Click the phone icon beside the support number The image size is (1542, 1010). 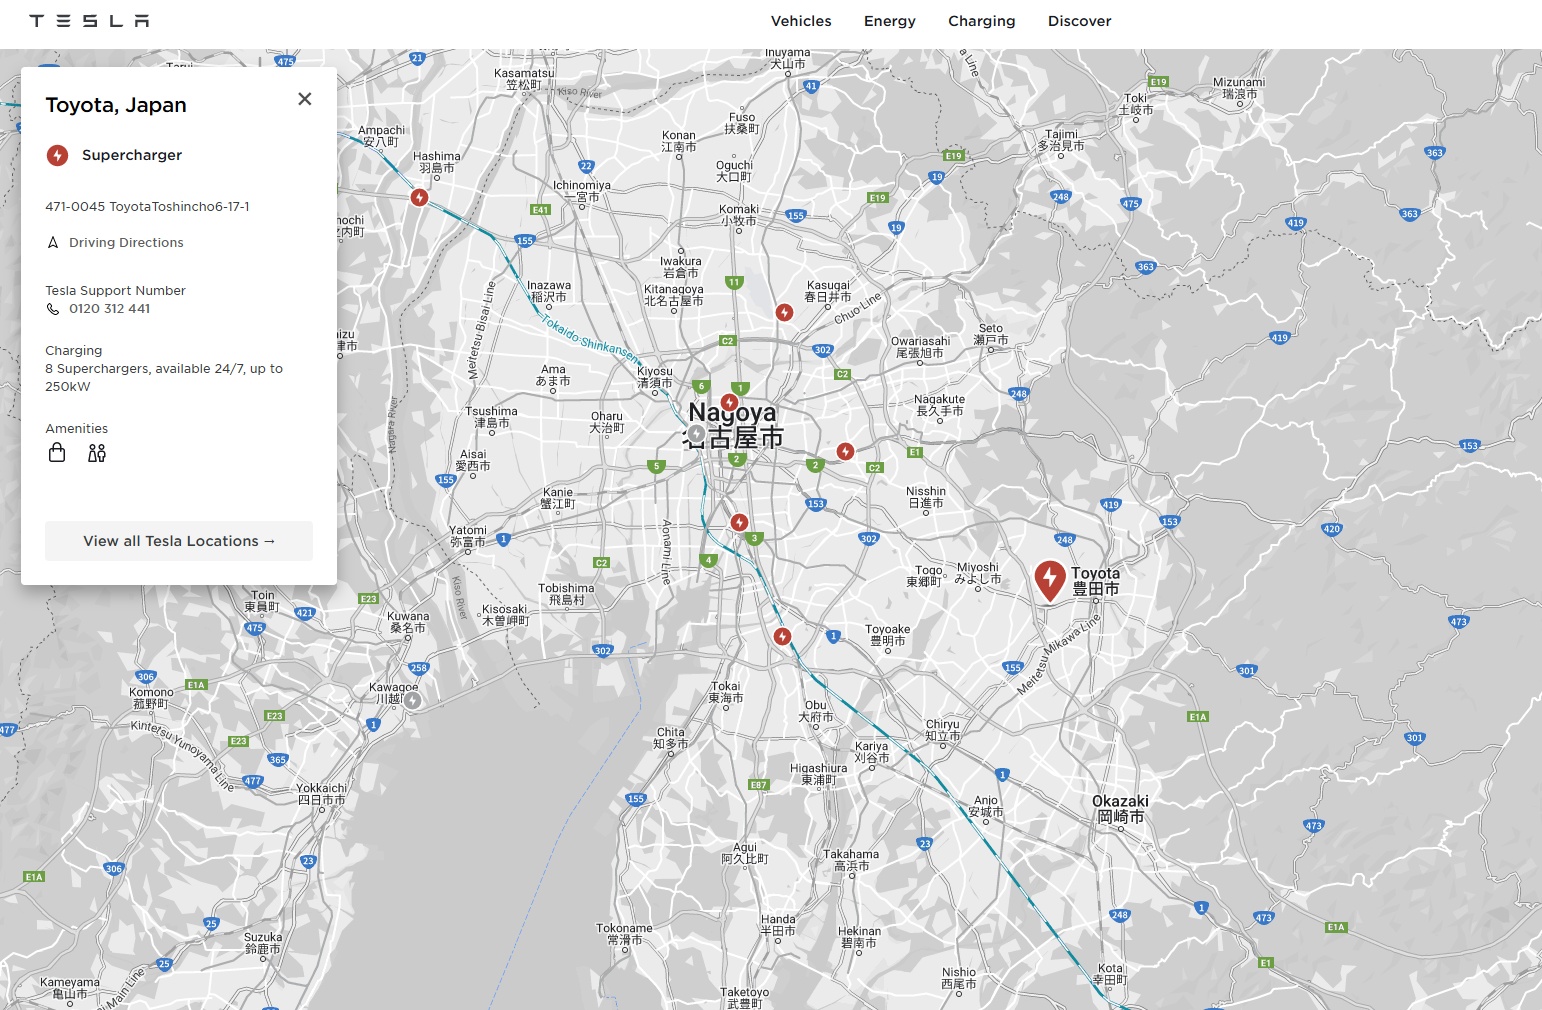[x=53, y=309]
